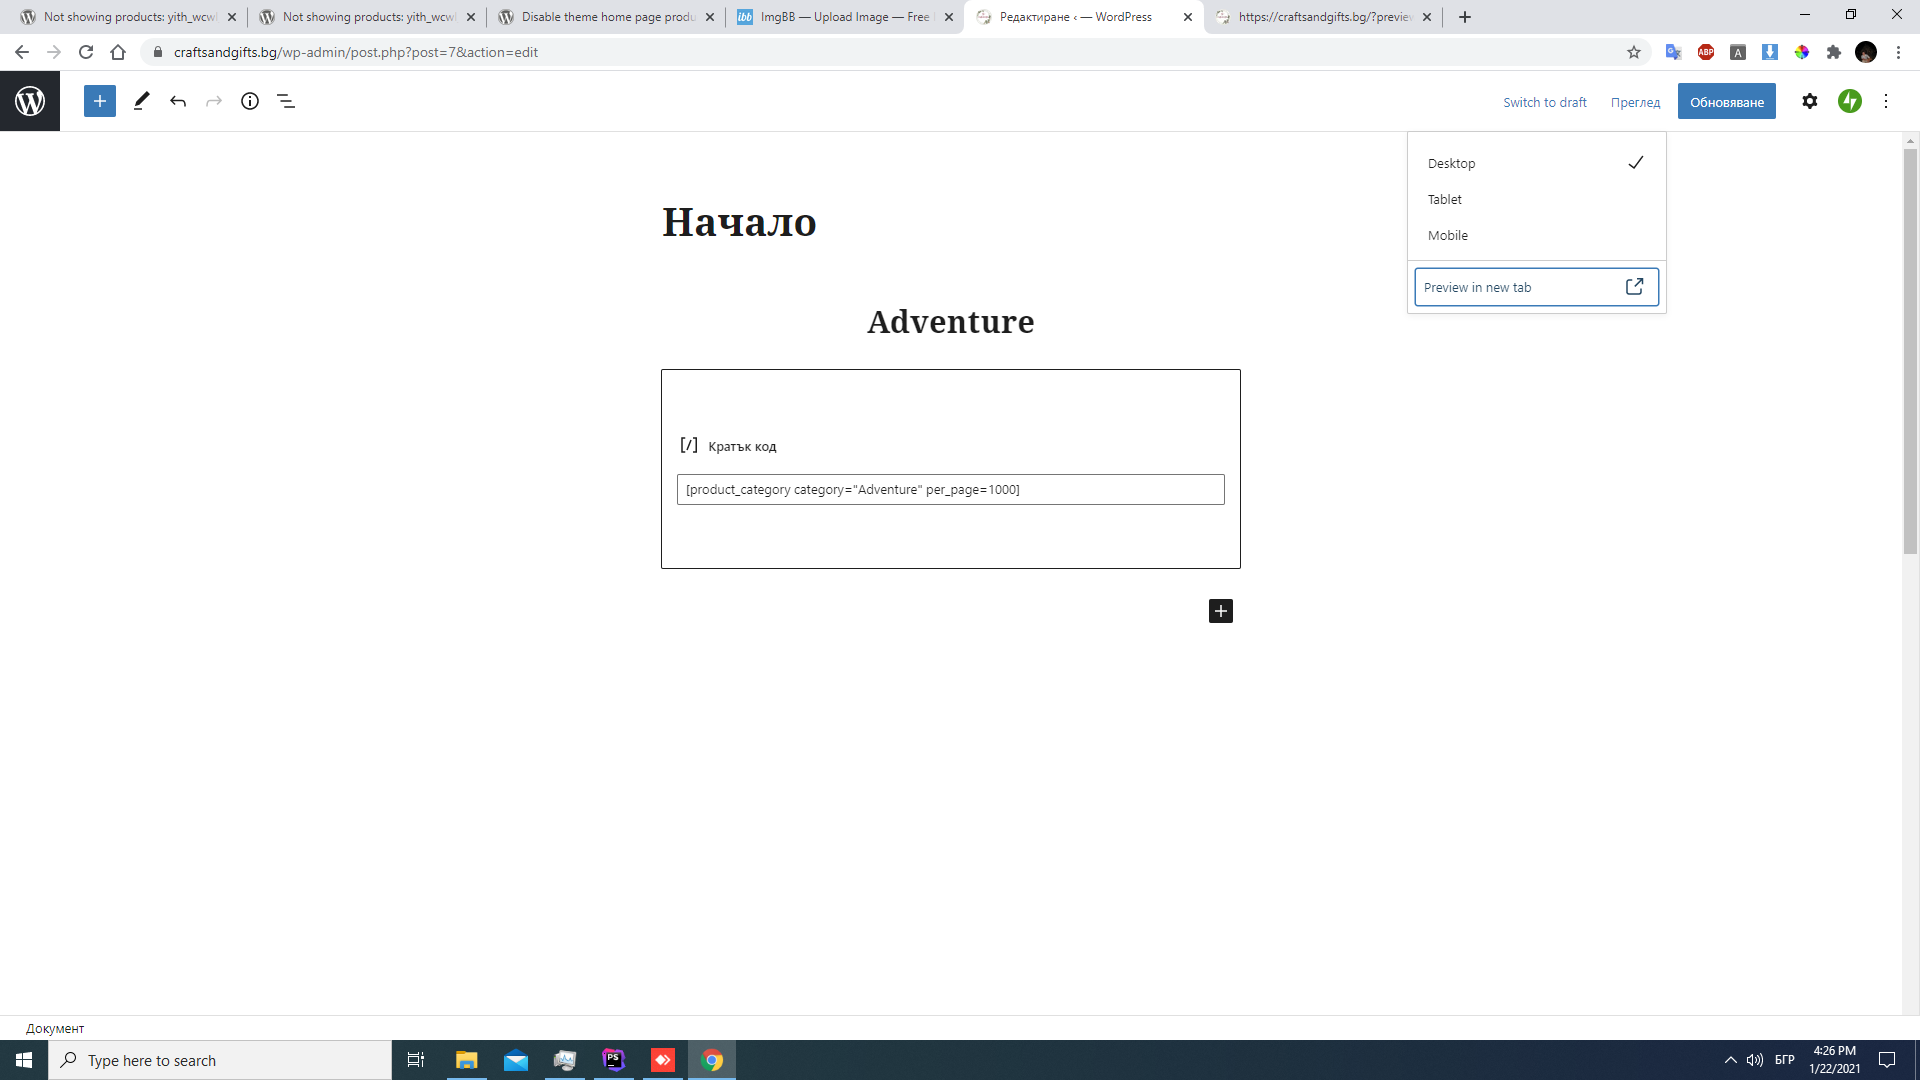1920x1080 pixels.
Task: Click the blue add block inserter button
Action: pos(100,101)
